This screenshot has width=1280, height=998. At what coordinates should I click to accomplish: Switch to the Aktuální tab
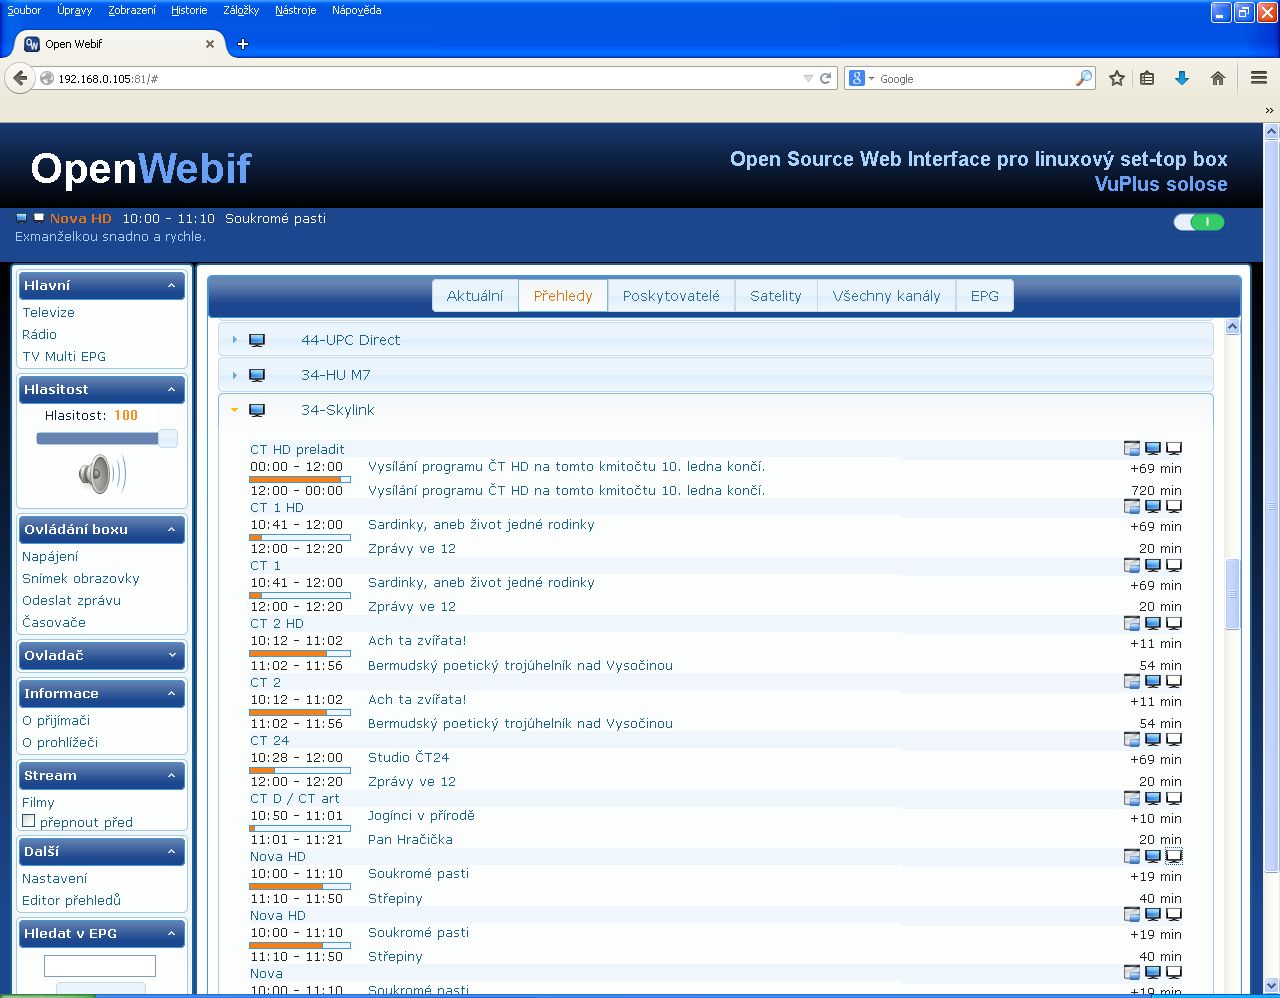tap(475, 296)
